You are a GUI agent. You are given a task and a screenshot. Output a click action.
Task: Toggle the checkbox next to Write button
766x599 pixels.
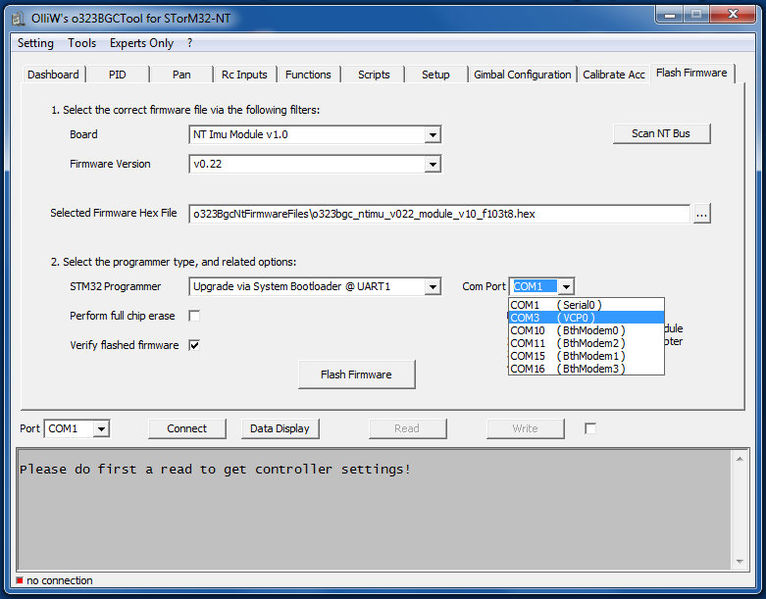(x=590, y=428)
